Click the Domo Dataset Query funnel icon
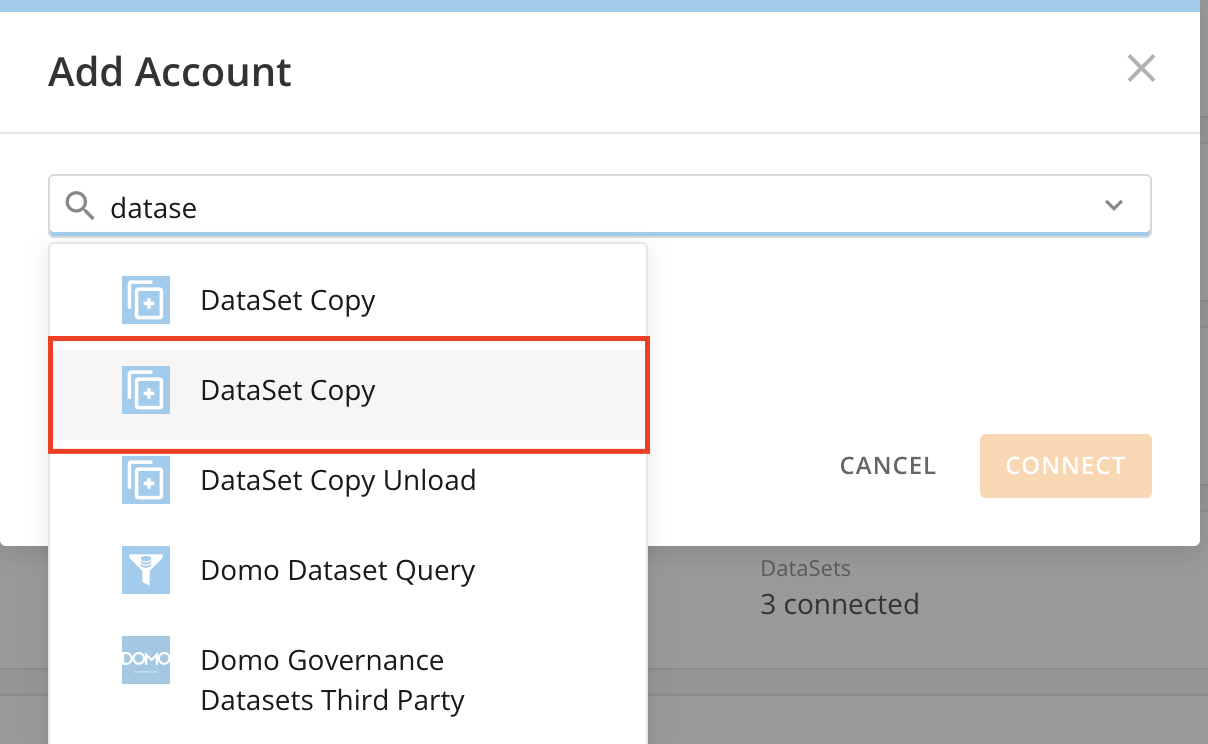Viewport: 1208px width, 744px height. pos(146,570)
